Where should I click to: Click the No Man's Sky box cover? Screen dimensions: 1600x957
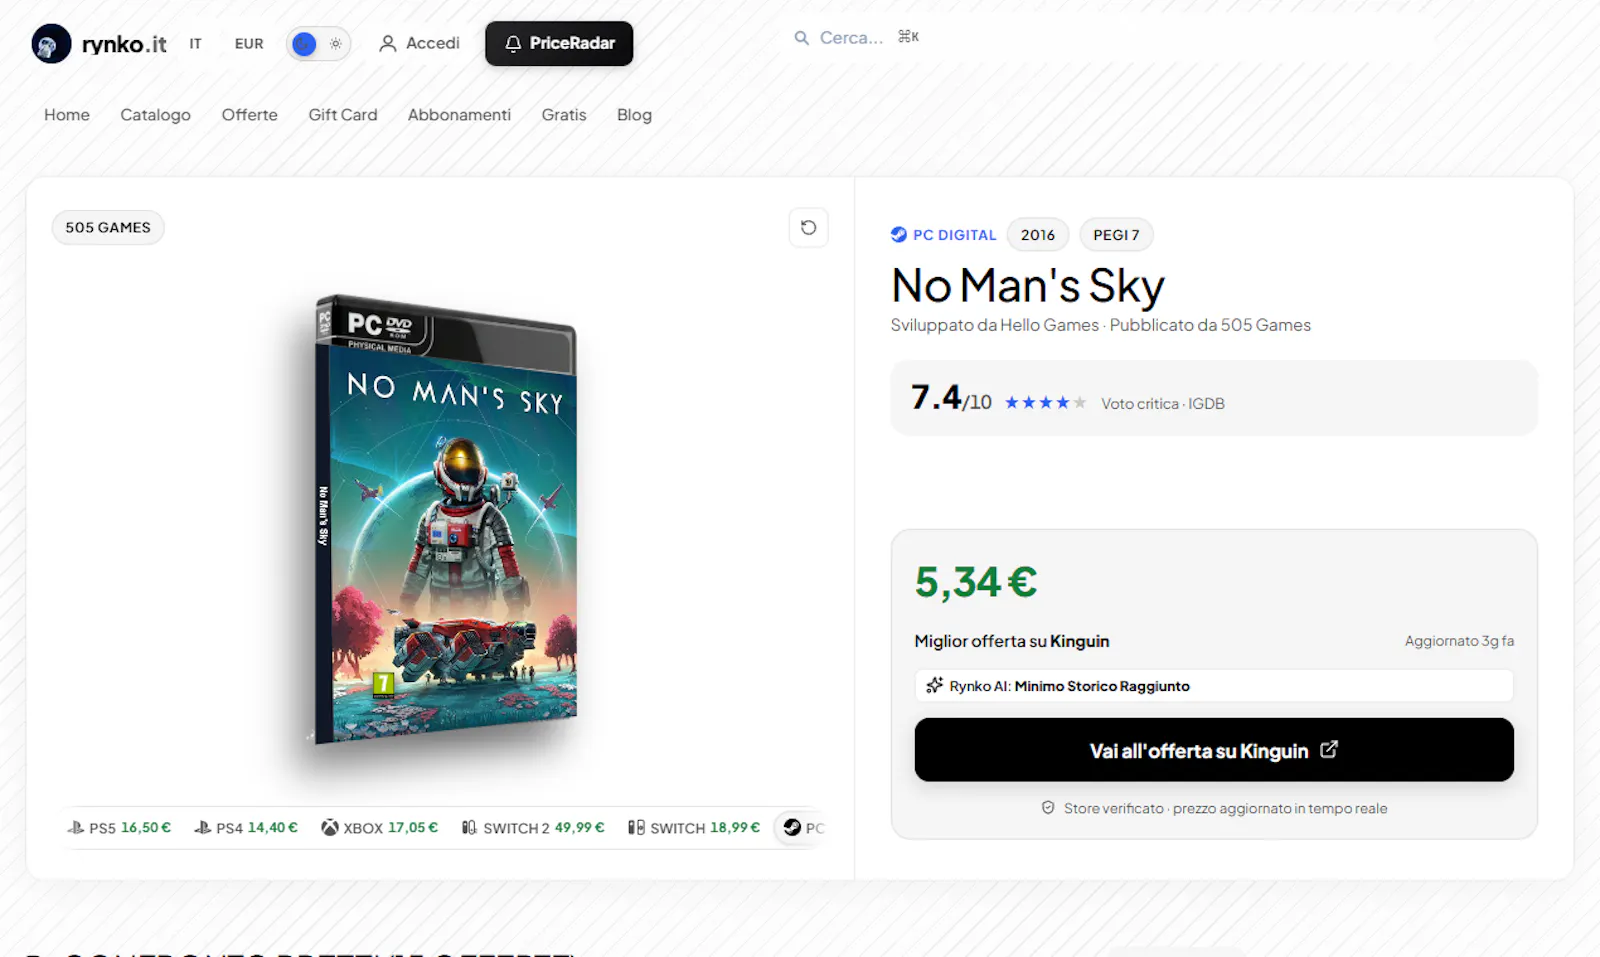[x=445, y=520]
